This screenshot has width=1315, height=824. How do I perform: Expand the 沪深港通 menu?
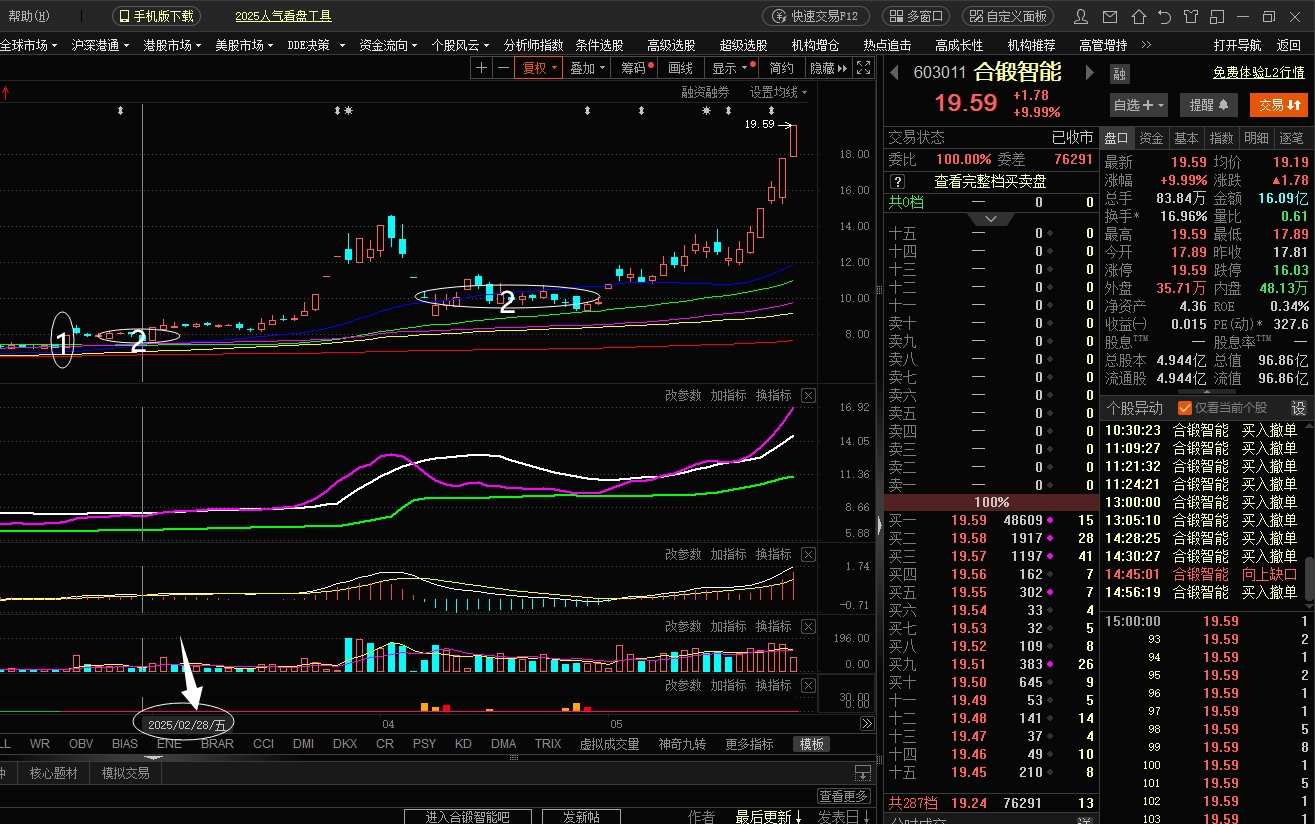tap(100, 45)
